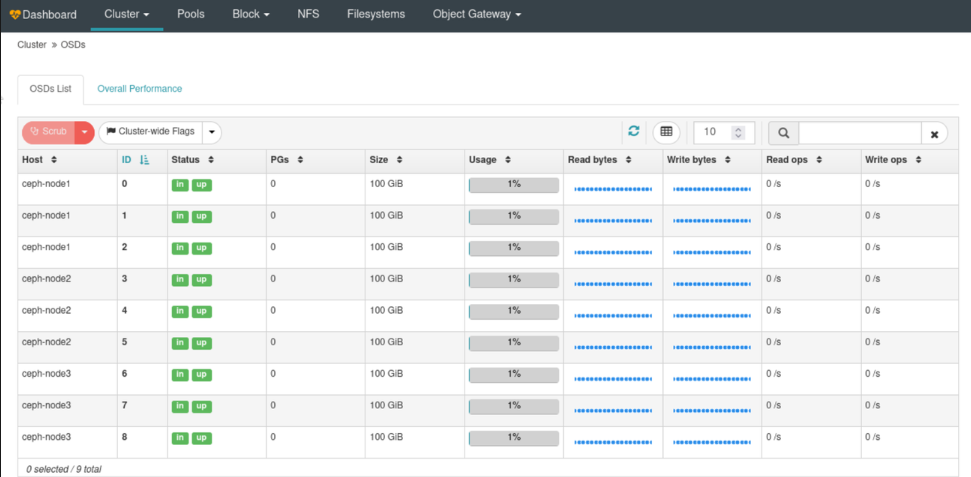
Task: Click the Dashboard logo icon
Action: tap(14, 15)
